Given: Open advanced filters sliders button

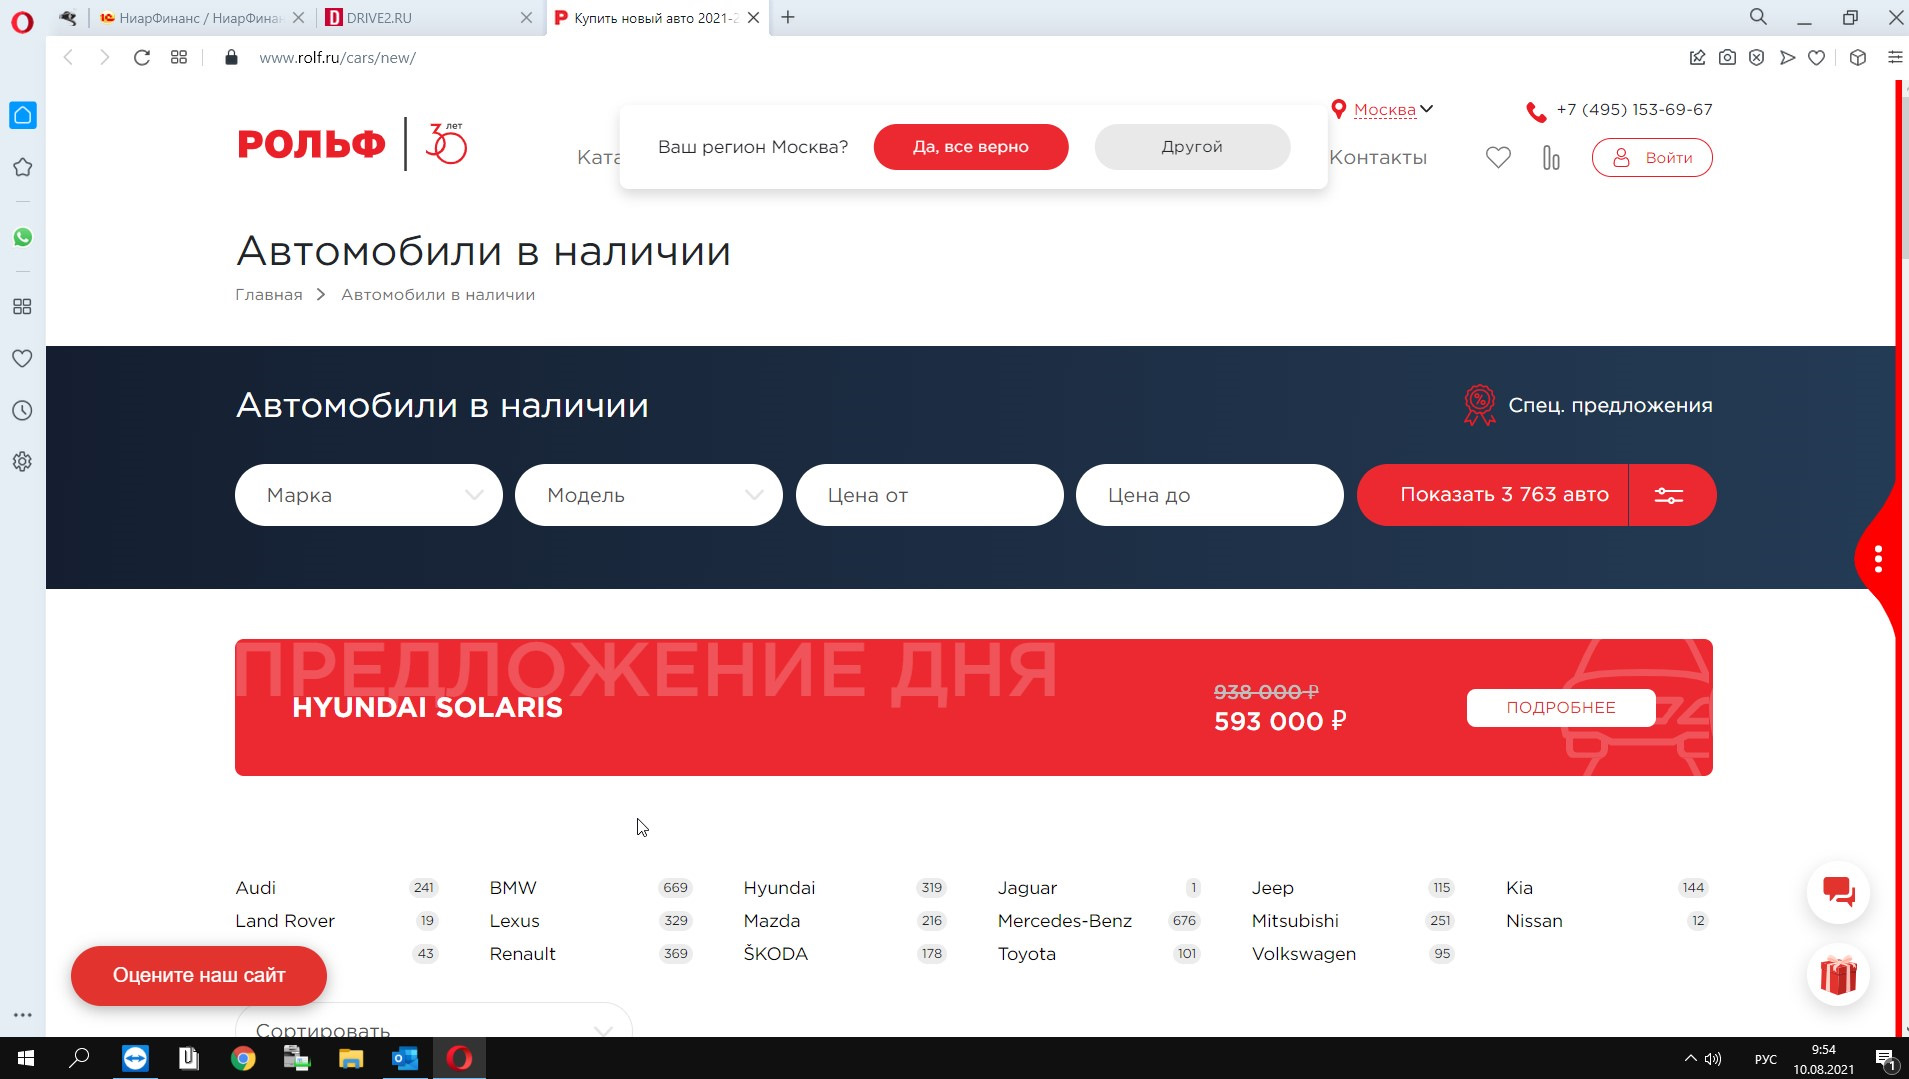Looking at the screenshot, I should click(1670, 495).
